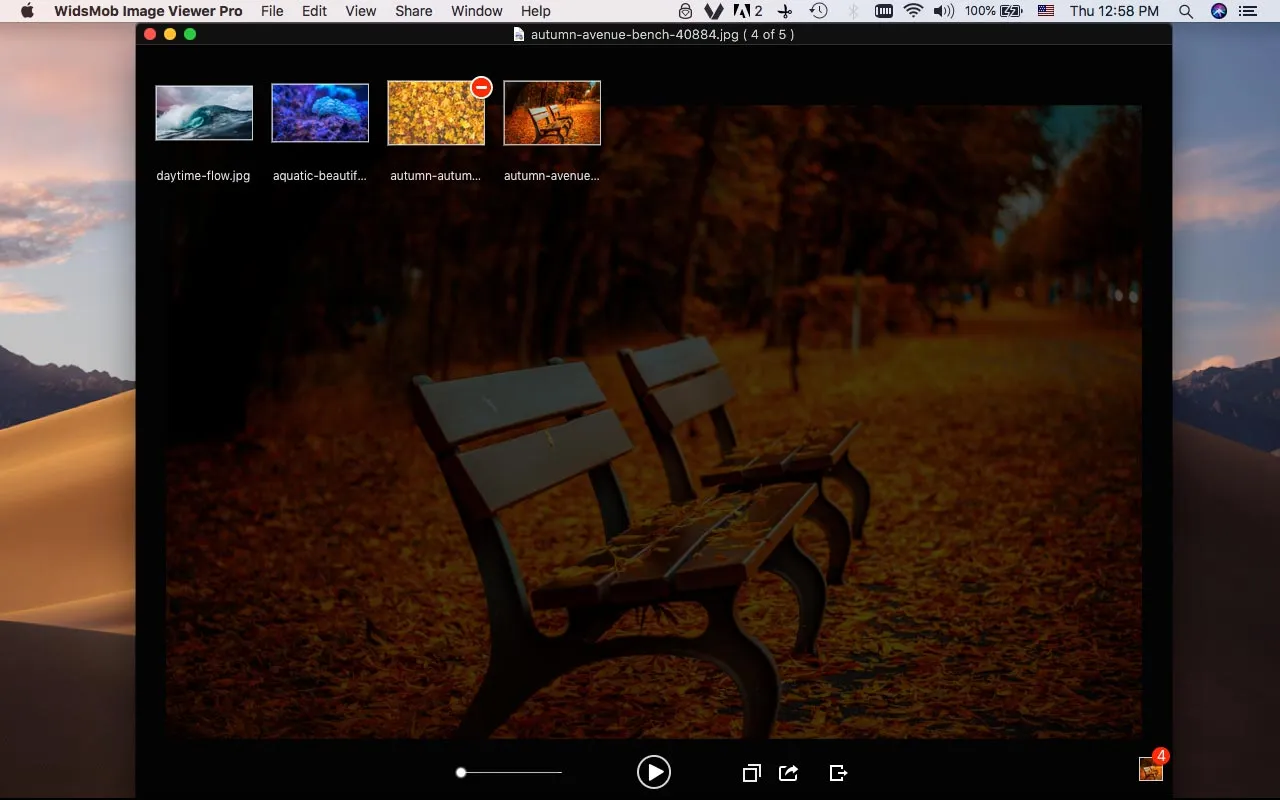Click the export icon in bottom toolbar
Screen dimensions: 1280x800
(838, 773)
